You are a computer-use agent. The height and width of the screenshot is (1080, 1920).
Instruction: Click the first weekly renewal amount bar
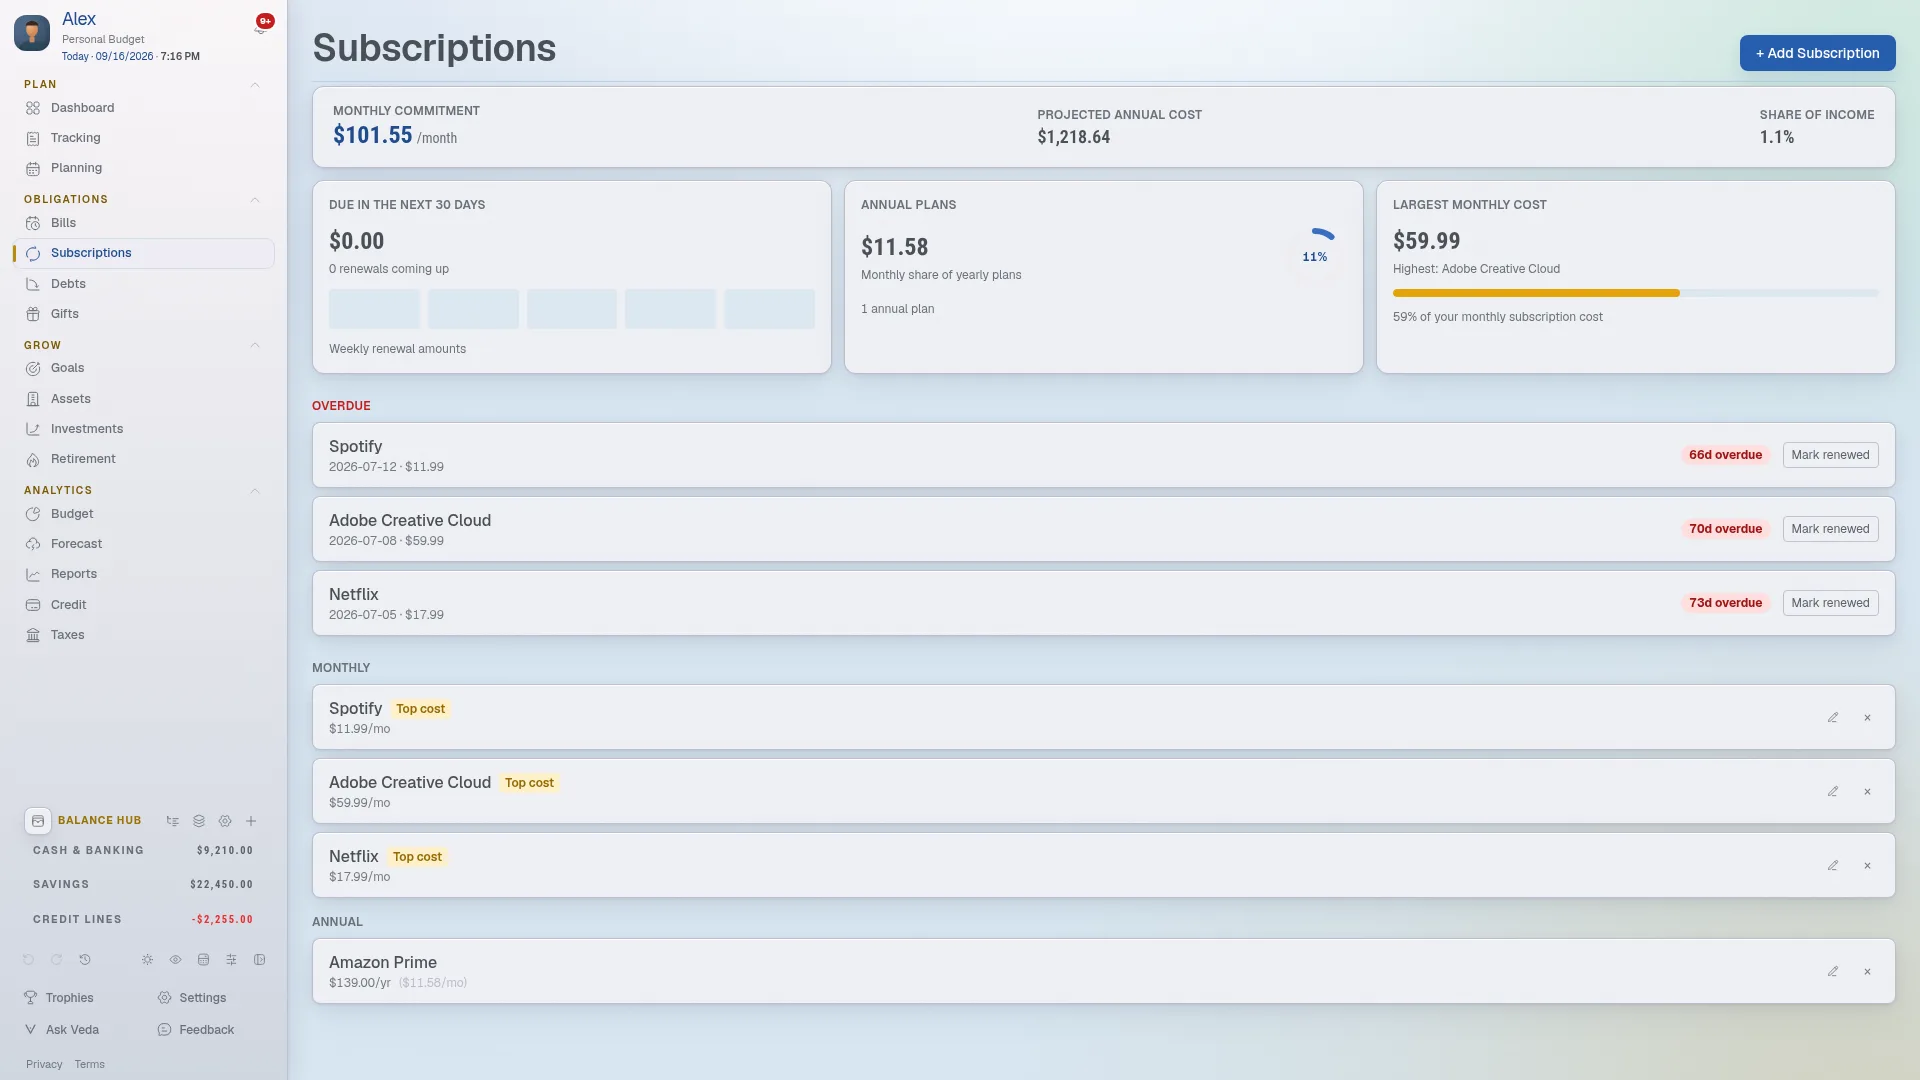pyautogui.click(x=374, y=309)
